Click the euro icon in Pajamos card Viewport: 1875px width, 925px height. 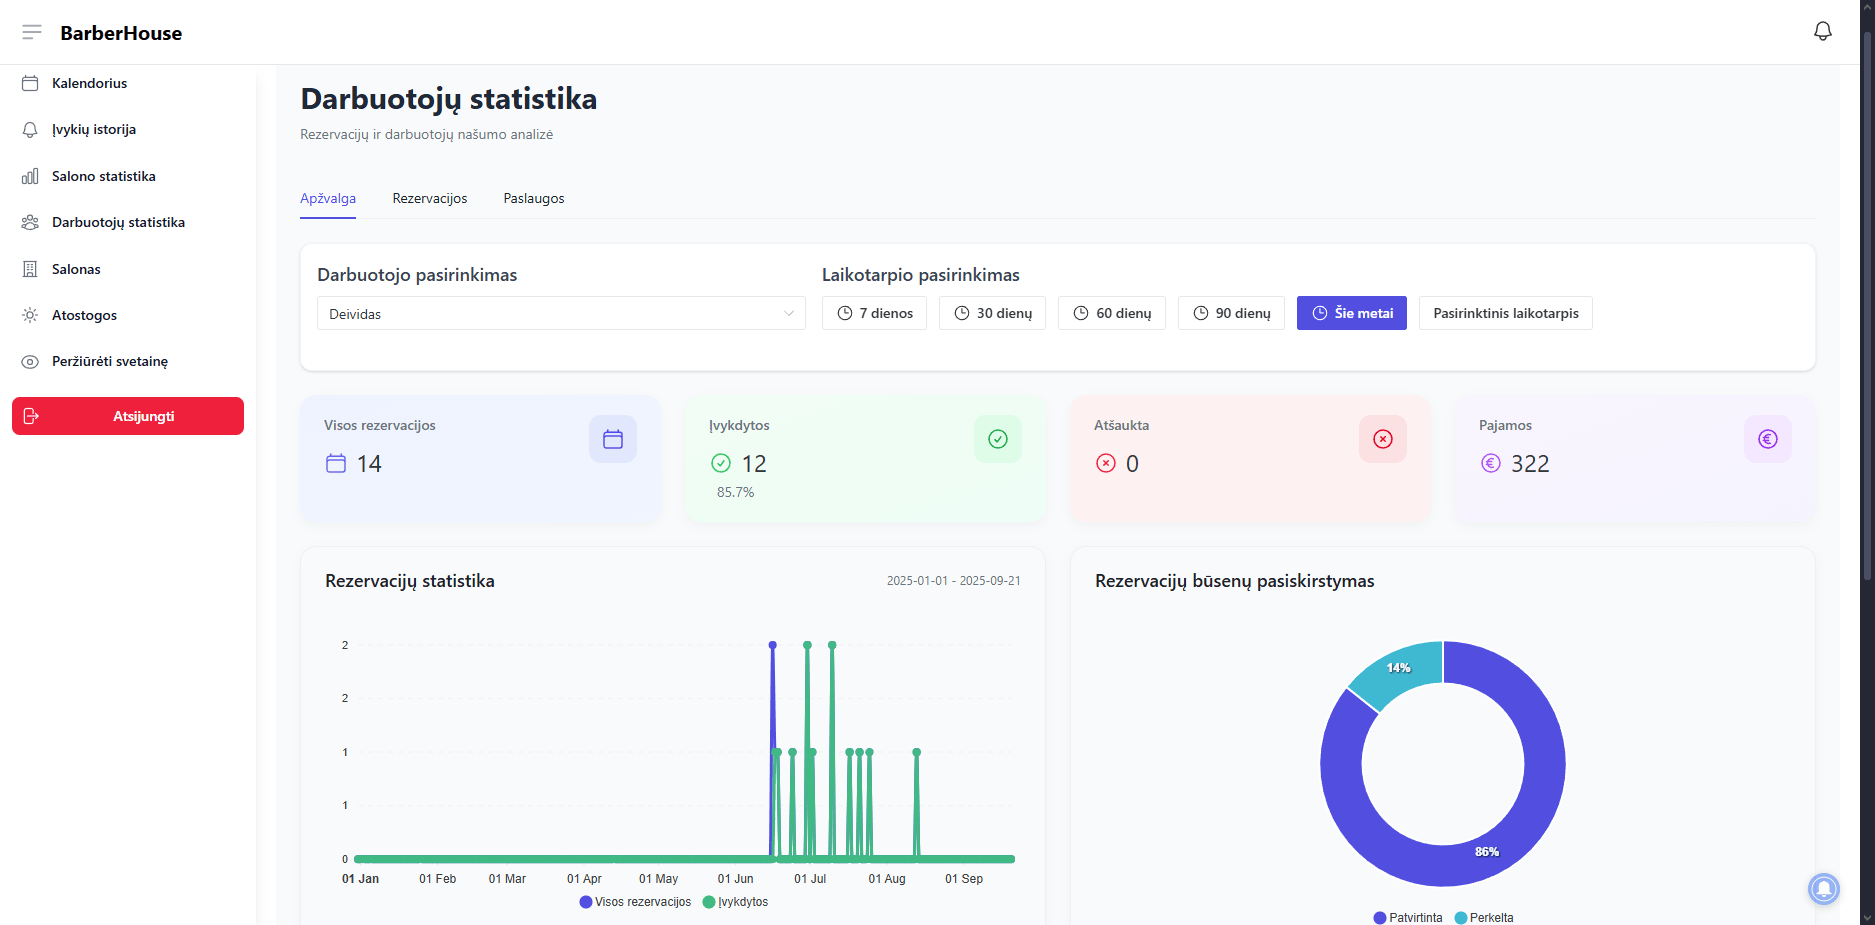coord(1767,439)
